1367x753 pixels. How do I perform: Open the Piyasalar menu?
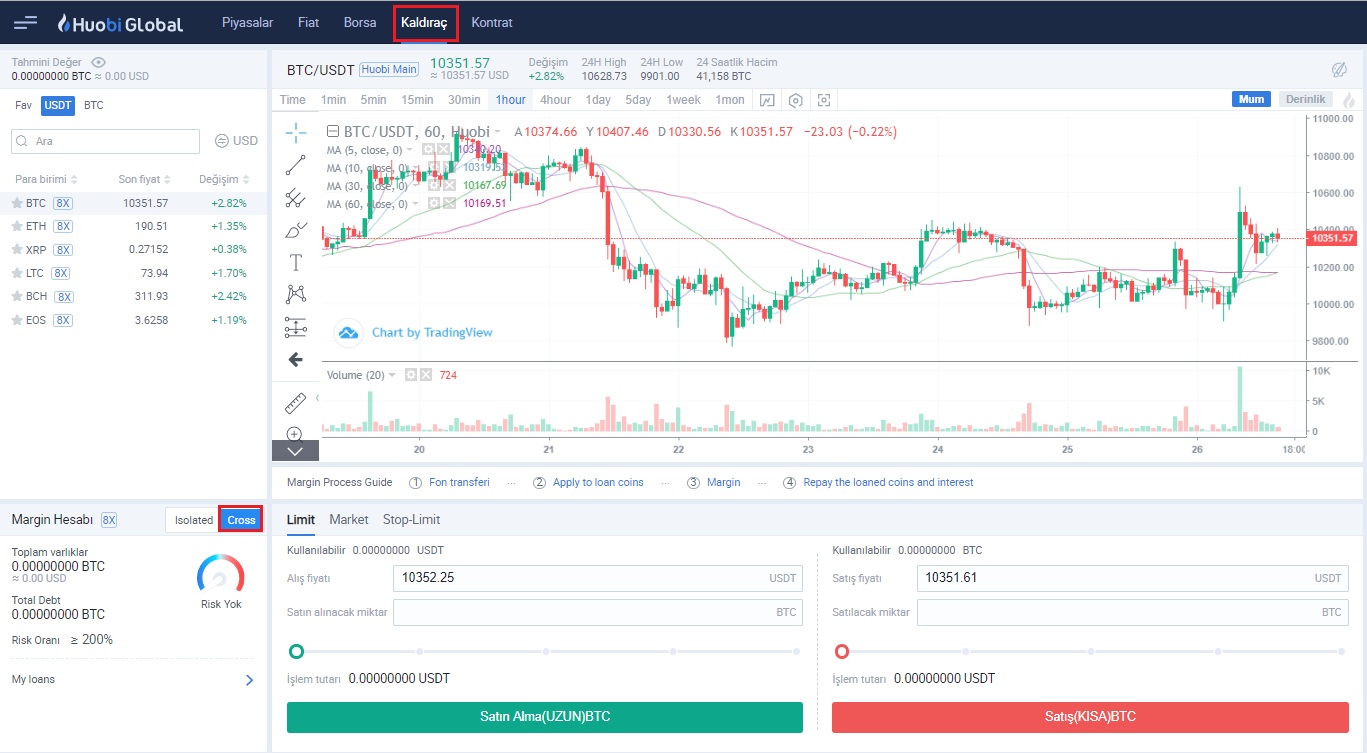tap(247, 22)
